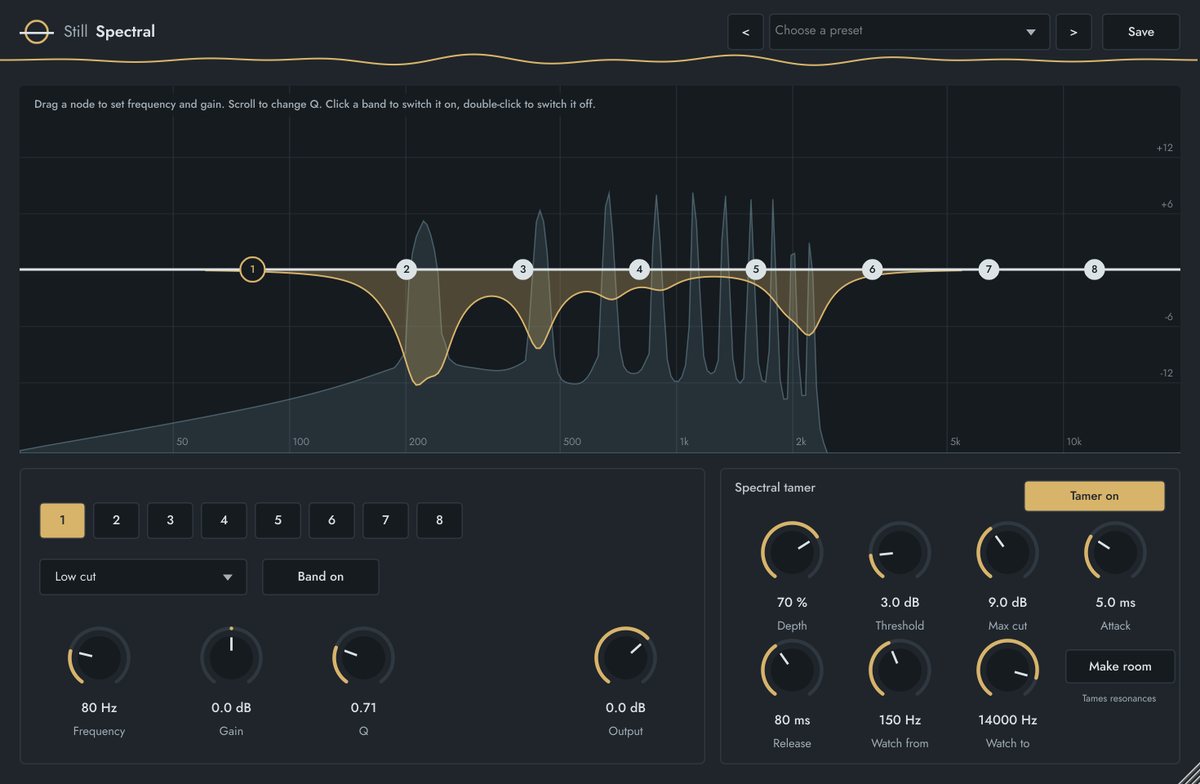Click the 70 % Depth value
This screenshot has height=784, width=1200.
tap(792, 603)
